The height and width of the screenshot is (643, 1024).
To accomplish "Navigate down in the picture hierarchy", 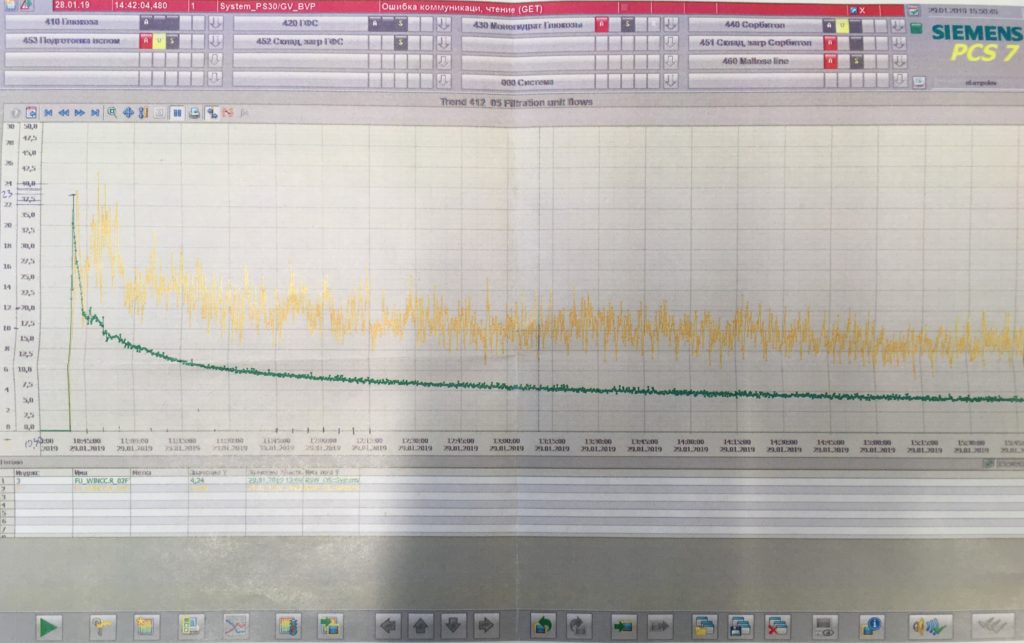I will coord(453,627).
